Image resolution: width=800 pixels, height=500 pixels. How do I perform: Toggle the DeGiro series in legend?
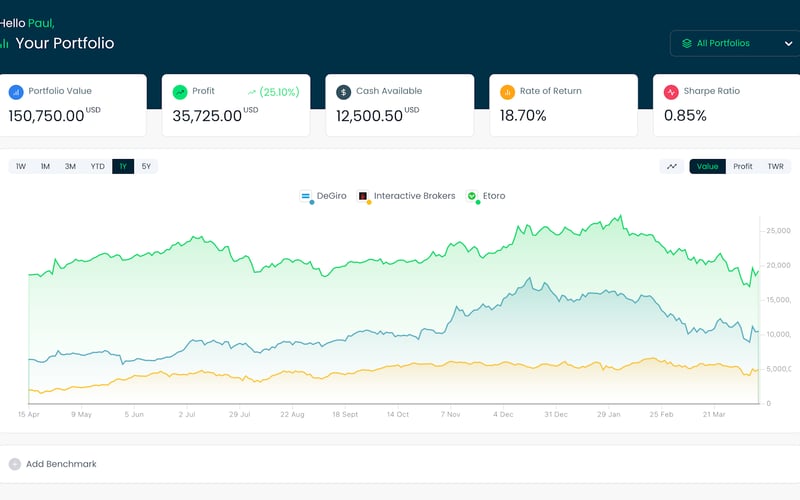tap(323, 196)
